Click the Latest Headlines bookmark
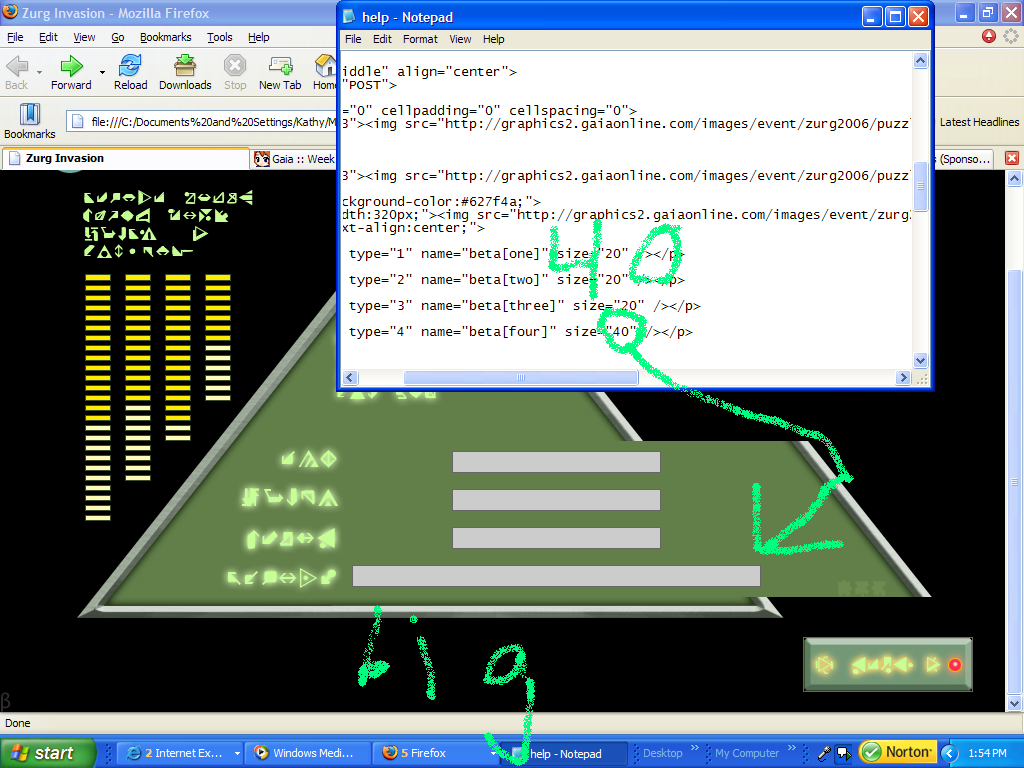This screenshot has width=1024, height=768. pos(979,122)
